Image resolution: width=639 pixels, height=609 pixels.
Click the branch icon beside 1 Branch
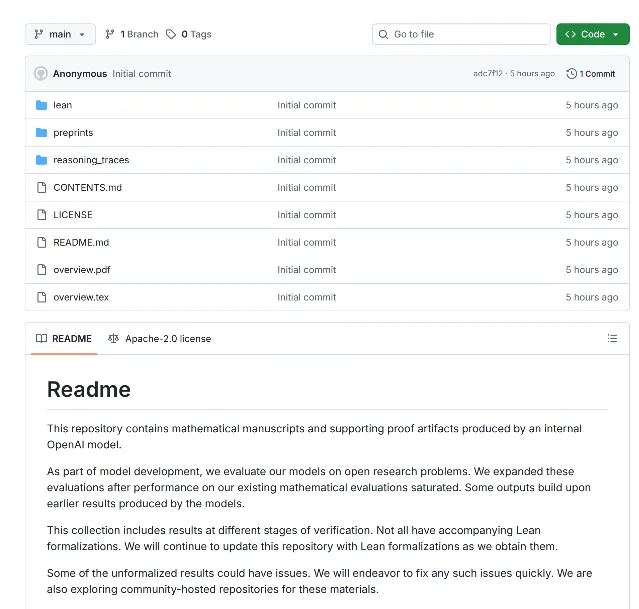110,34
